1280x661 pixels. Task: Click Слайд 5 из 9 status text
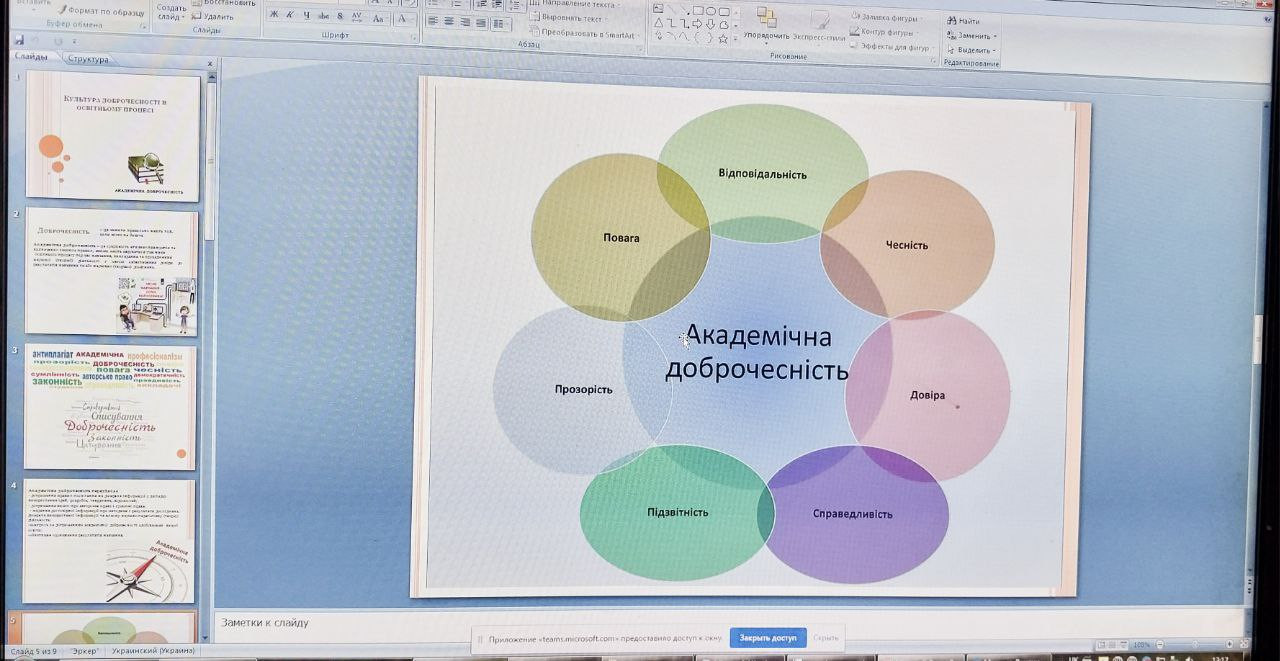point(34,651)
